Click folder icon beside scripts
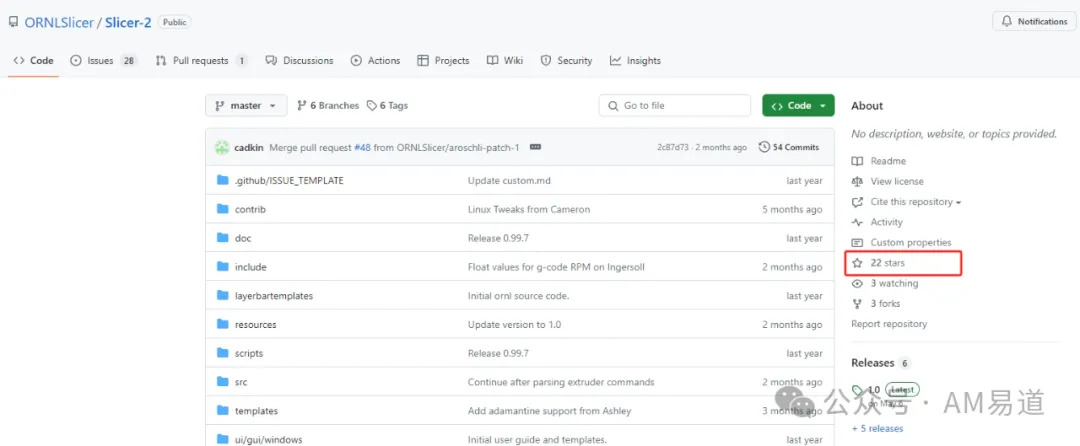Viewport: 1080px width, 446px height. point(222,353)
